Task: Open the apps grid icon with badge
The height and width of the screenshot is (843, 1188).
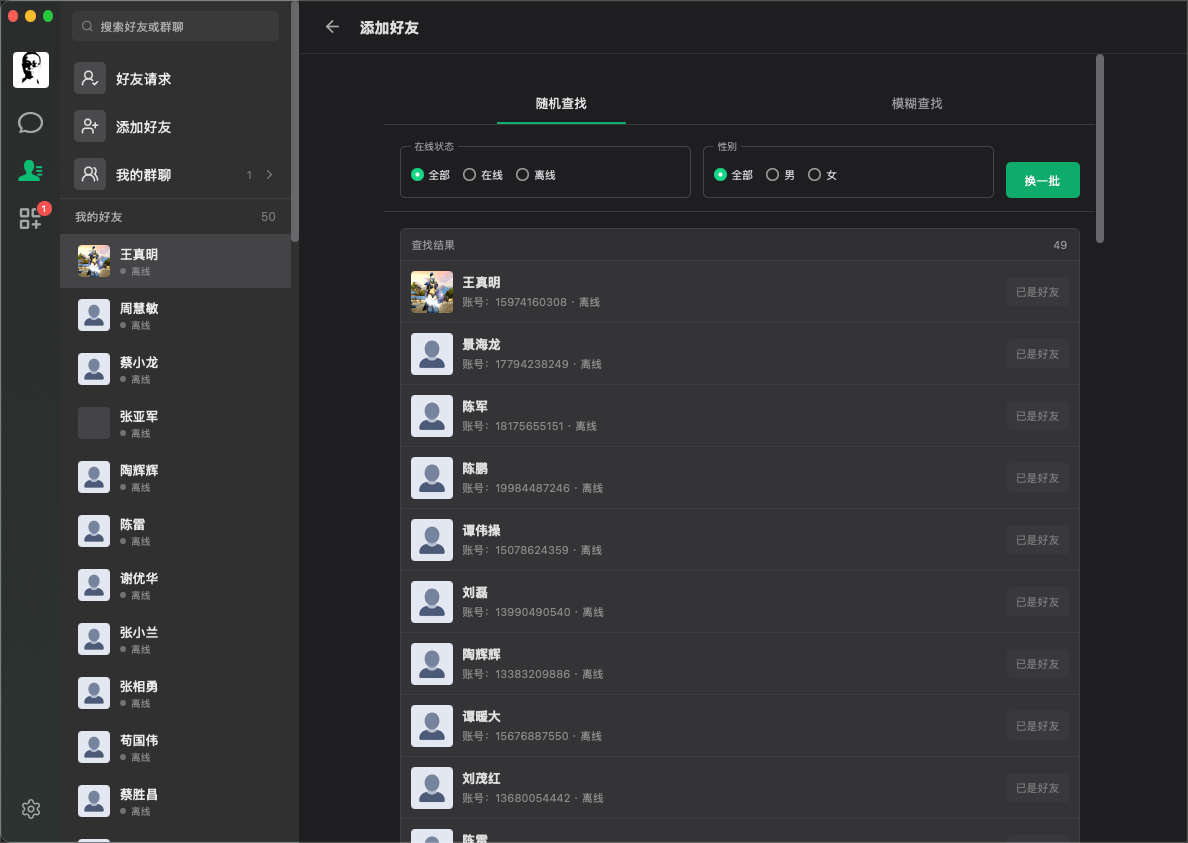Action: coord(30,219)
